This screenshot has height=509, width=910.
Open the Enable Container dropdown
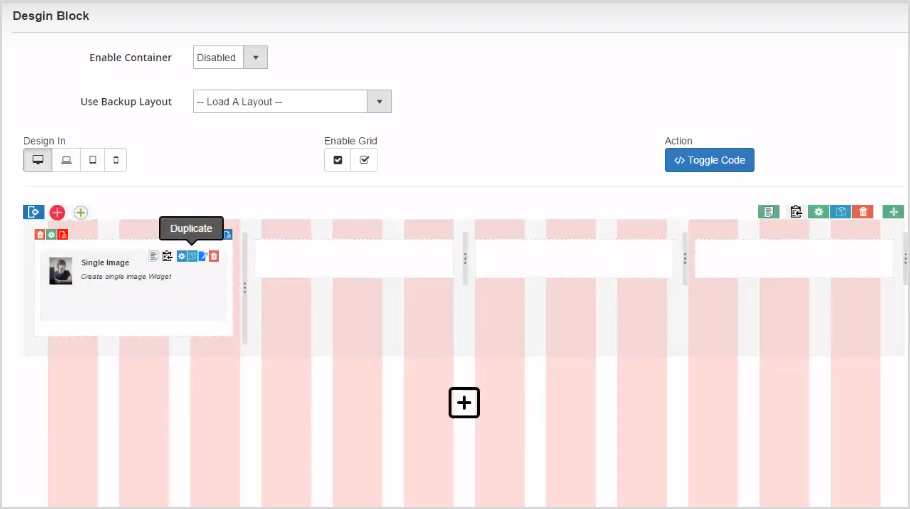tap(230, 58)
